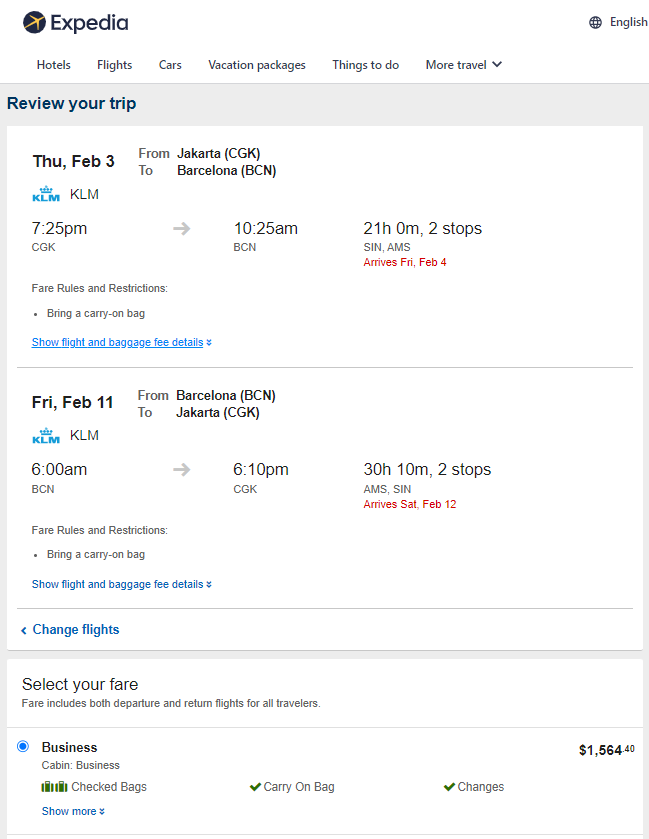The height and width of the screenshot is (839, 649).
Task: Expand Show more under Business fare
Action: point(73,811)
